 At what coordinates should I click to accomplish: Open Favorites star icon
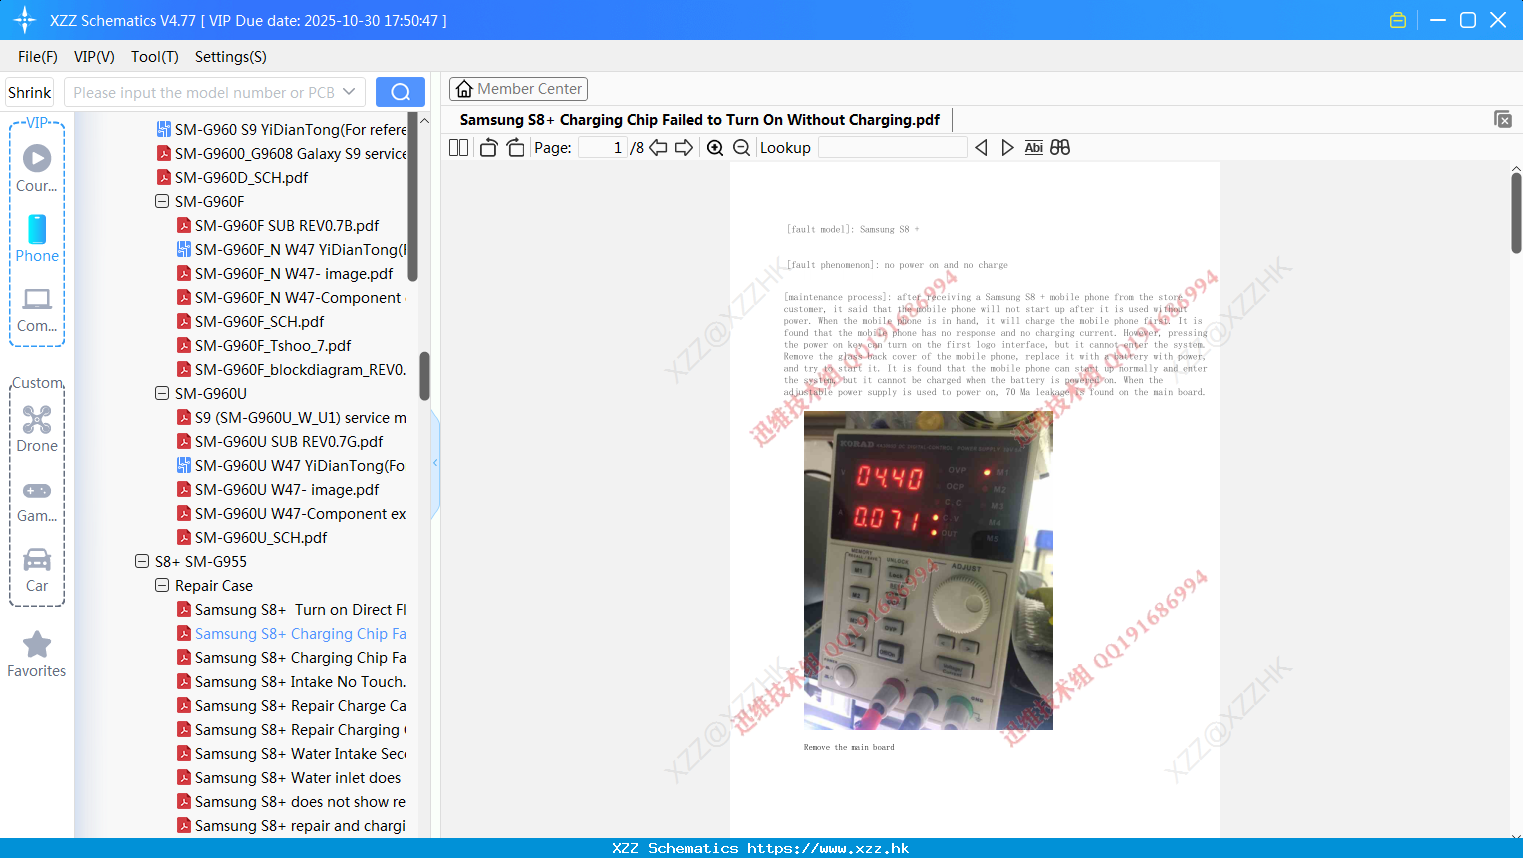(37, 654)
